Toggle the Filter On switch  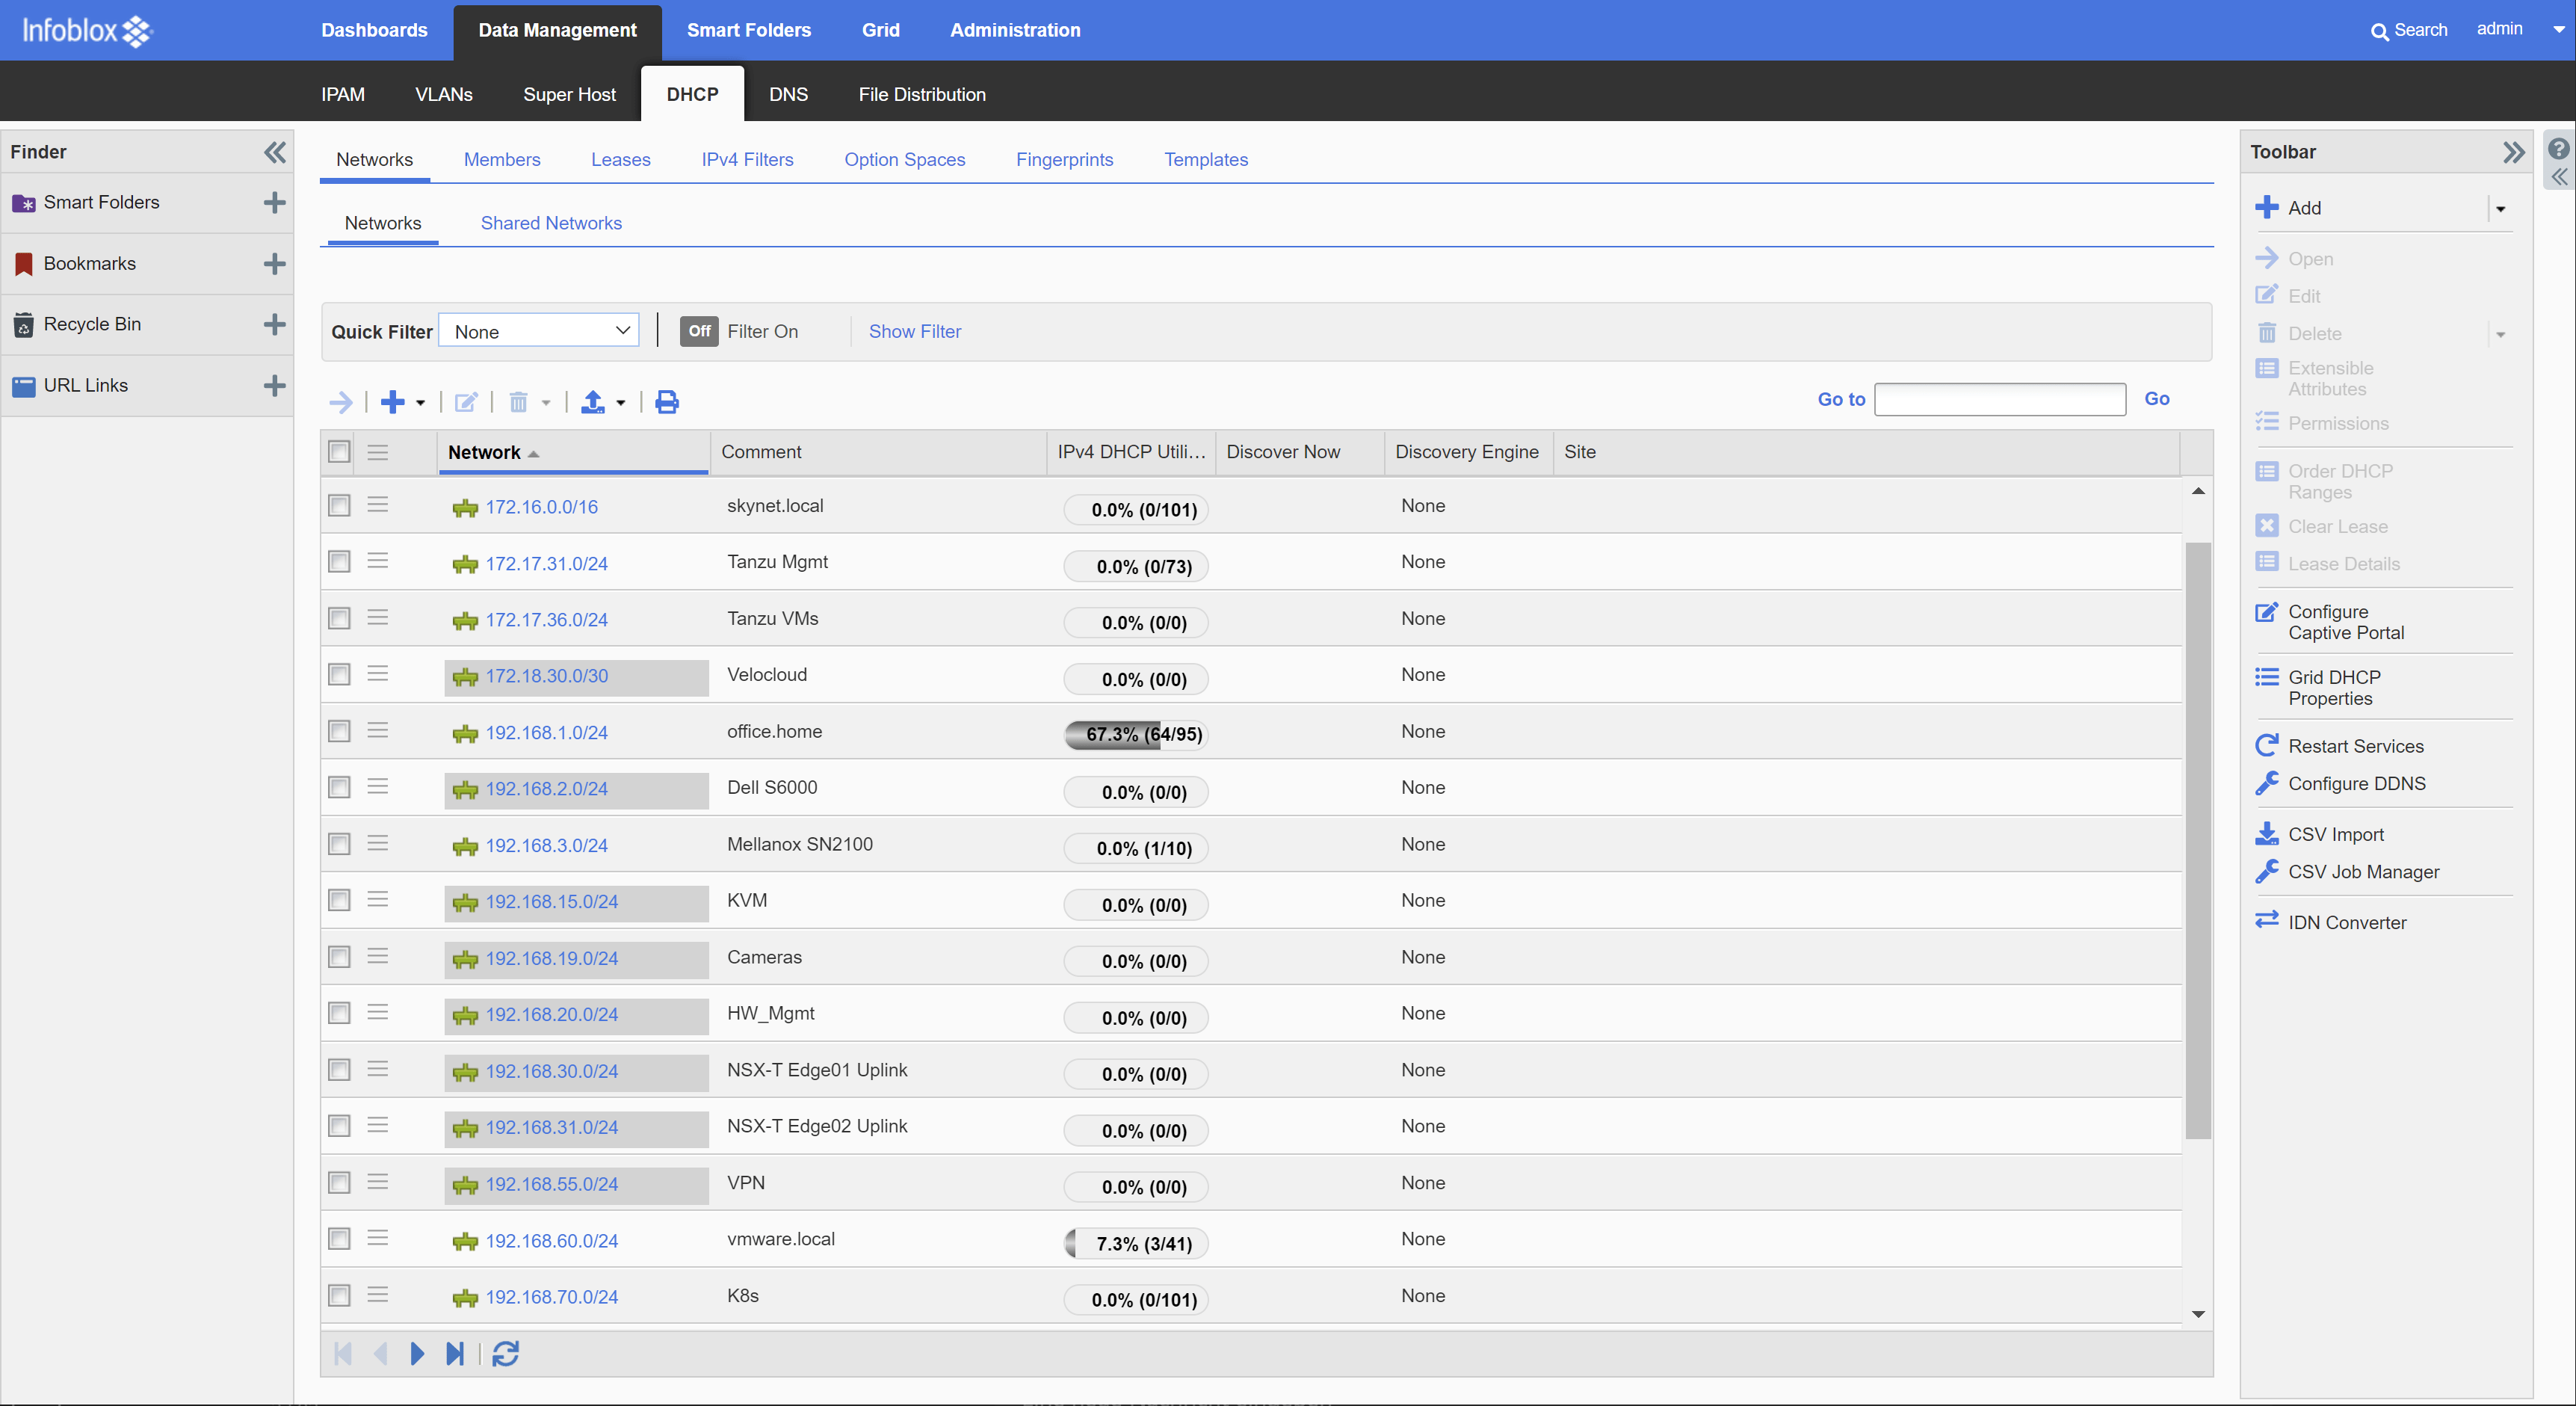tap(699, 331)
